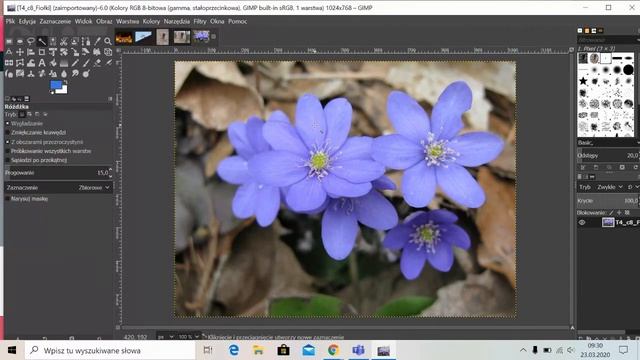Toggle the Wygładzanie checkbox
The image size is (640, 360).
[7, 123]
